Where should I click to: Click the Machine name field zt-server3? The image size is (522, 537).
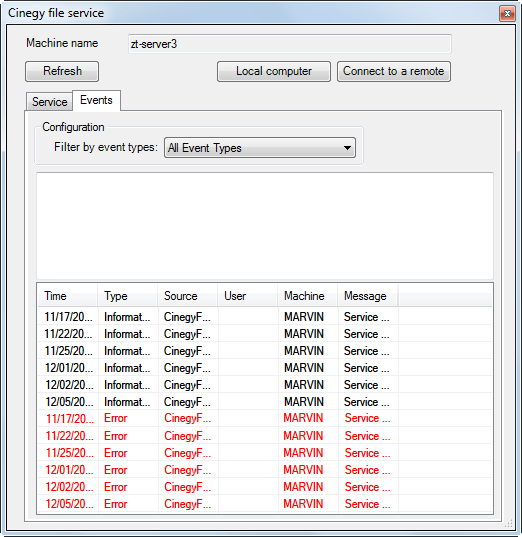(x=290, y=44)
